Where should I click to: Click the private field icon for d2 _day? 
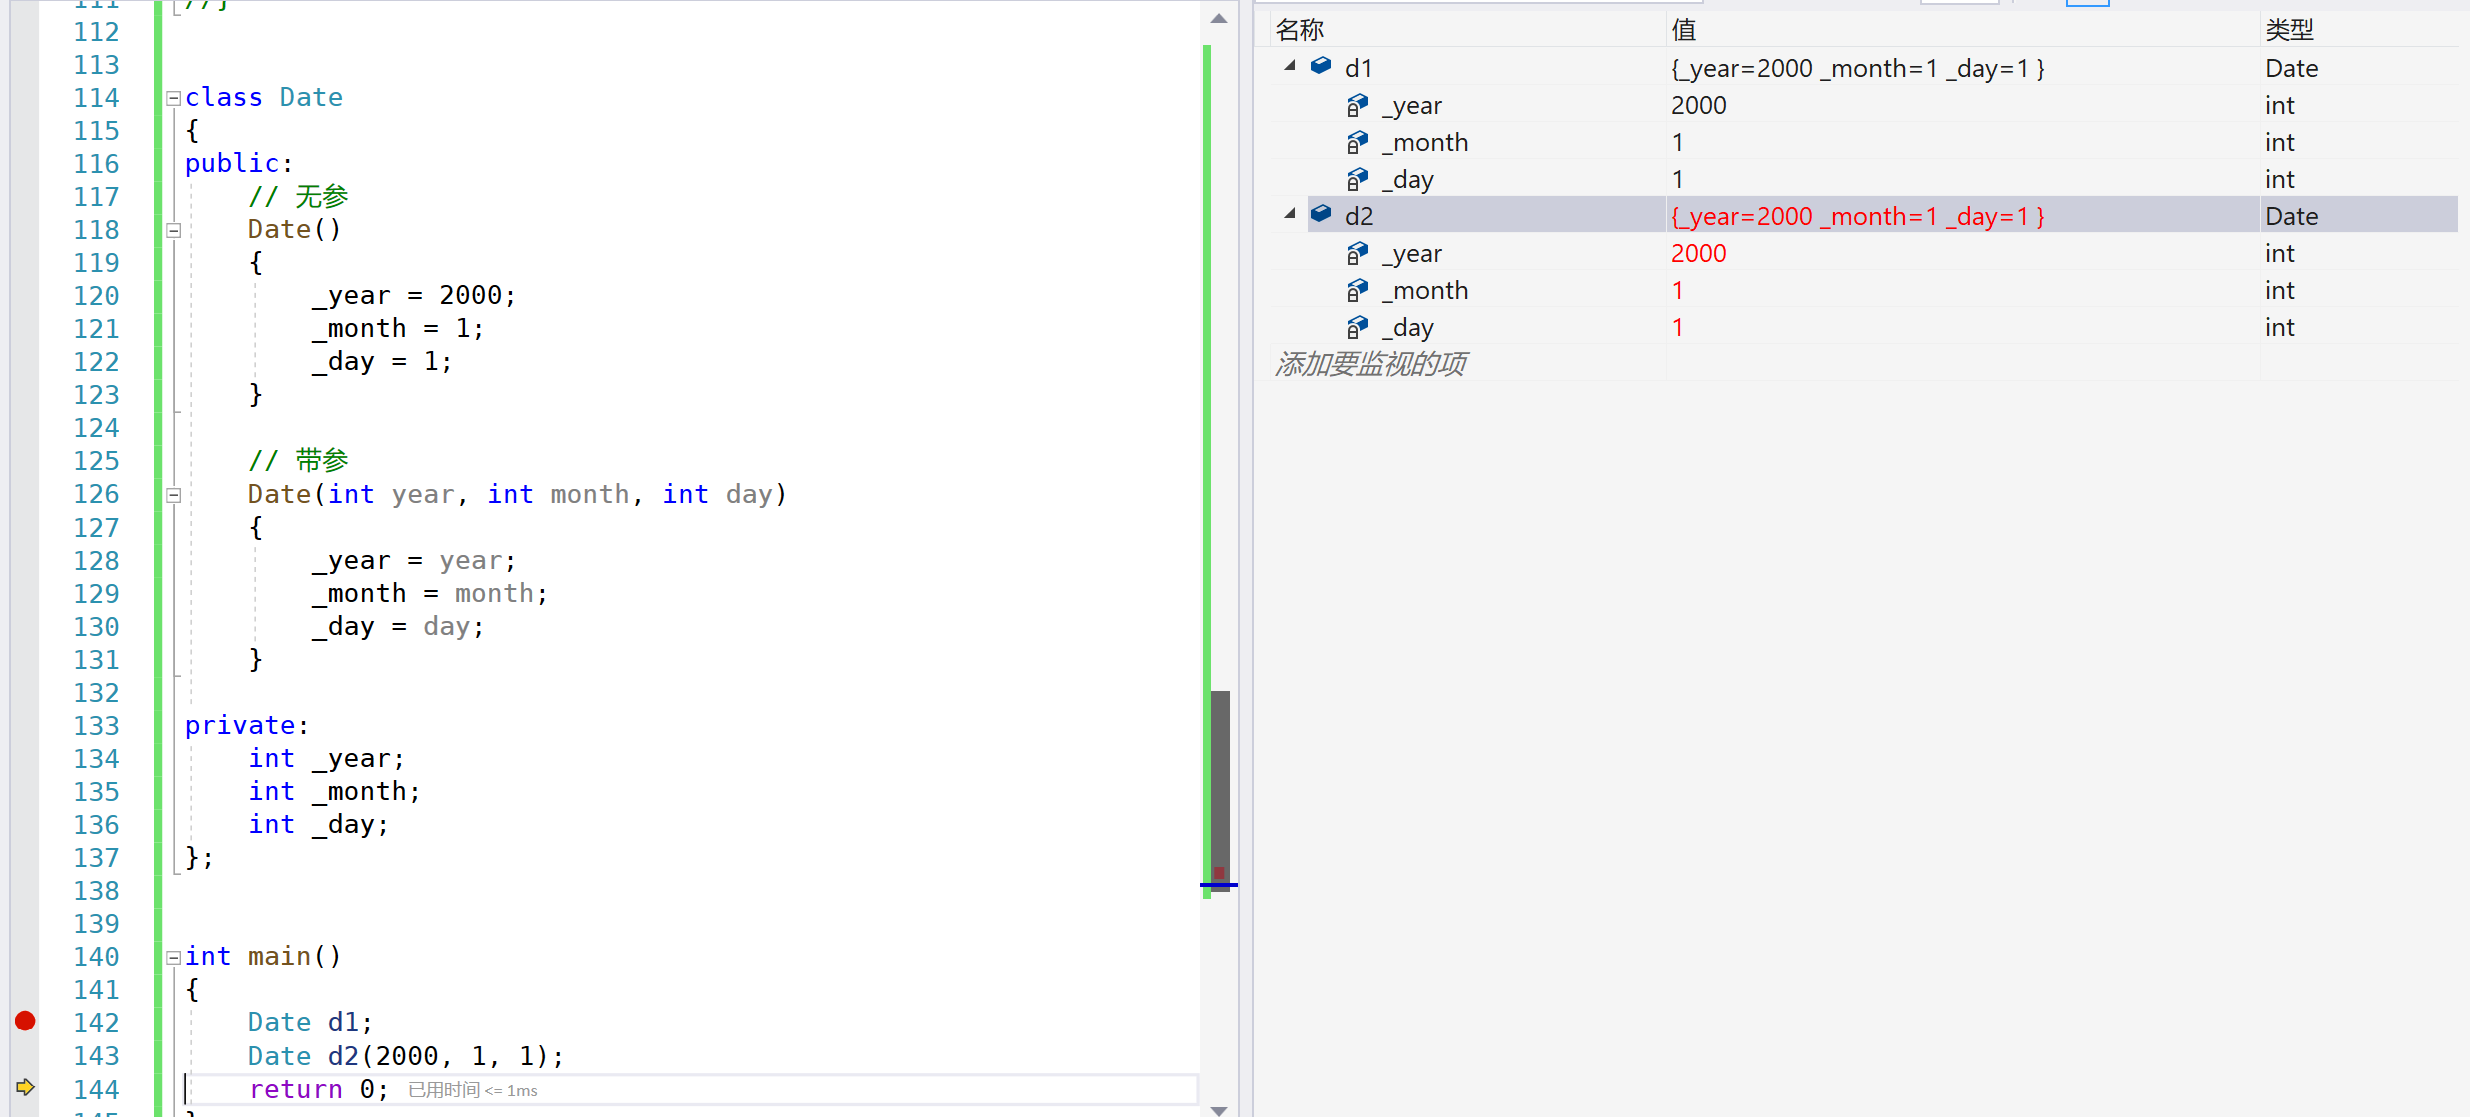pyautogui.click(x=1357, y=327)
